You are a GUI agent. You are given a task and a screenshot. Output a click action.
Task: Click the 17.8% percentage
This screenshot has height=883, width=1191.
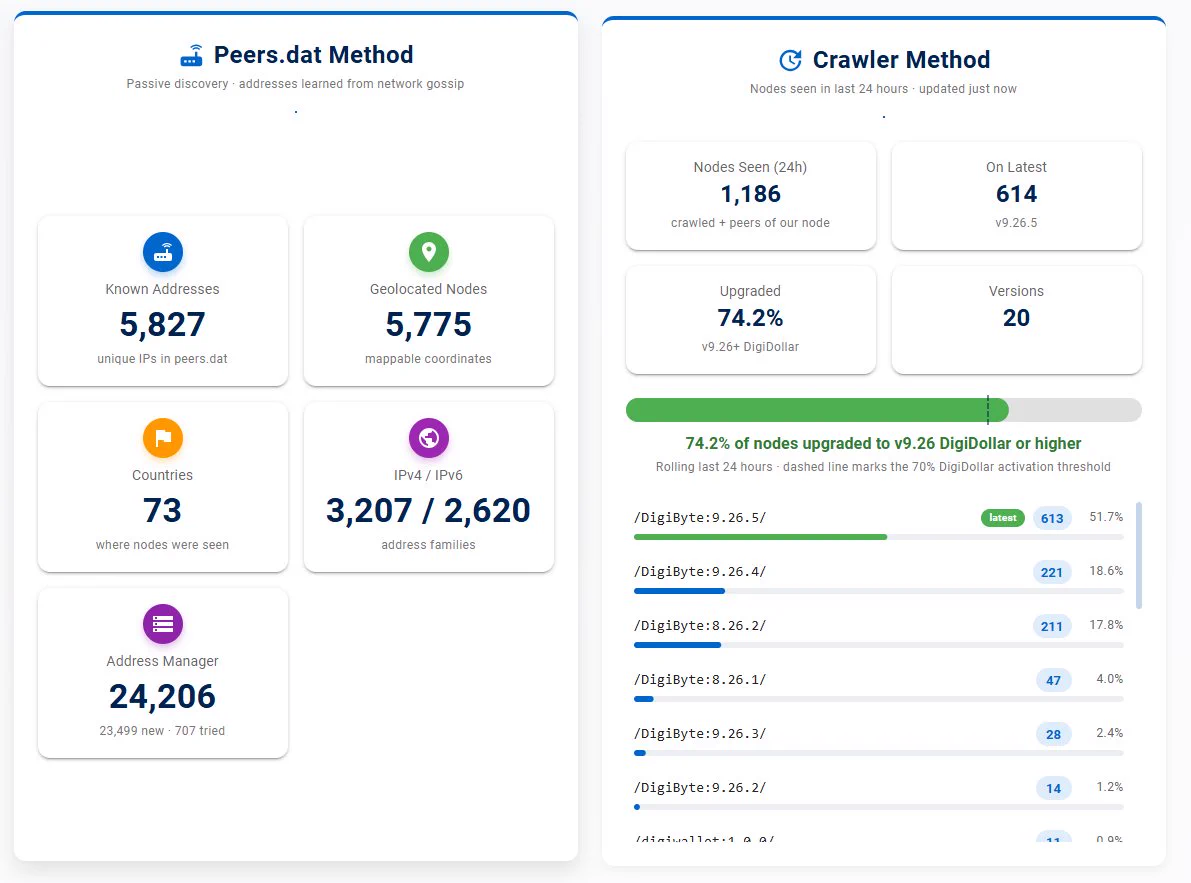[1106, 625]
